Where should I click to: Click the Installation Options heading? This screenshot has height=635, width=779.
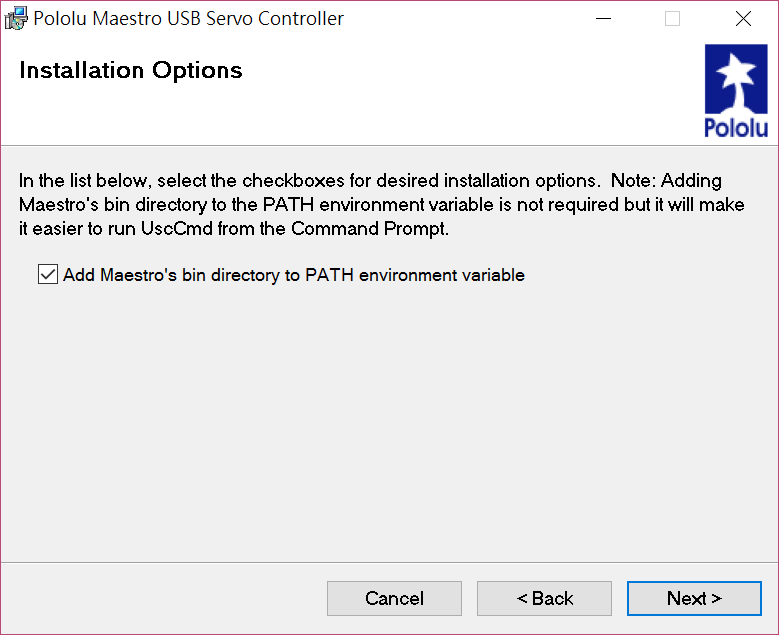[x=131, y=71]
